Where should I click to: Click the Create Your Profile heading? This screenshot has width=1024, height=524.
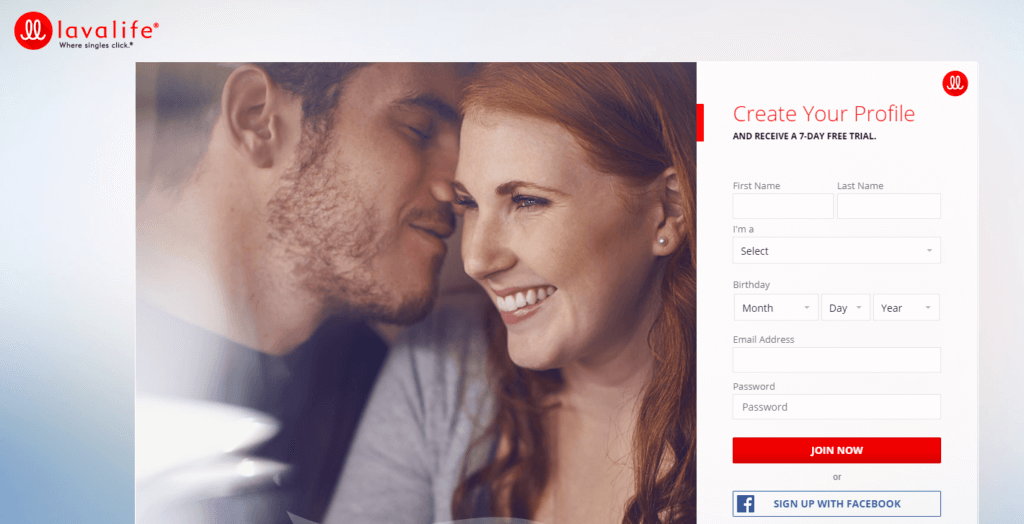[x=824, y=114]
